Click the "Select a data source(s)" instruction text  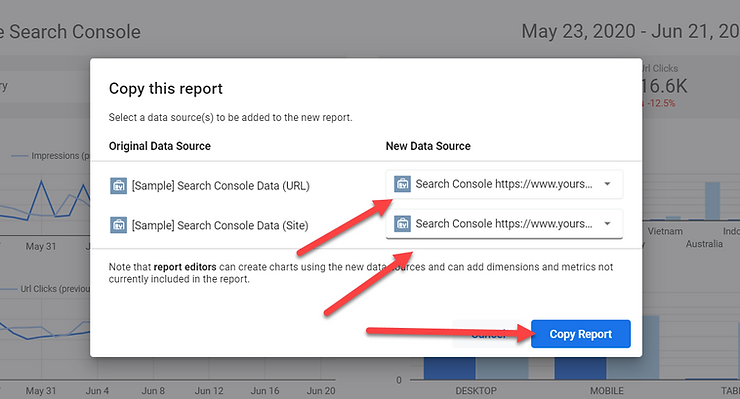[230, 118]
